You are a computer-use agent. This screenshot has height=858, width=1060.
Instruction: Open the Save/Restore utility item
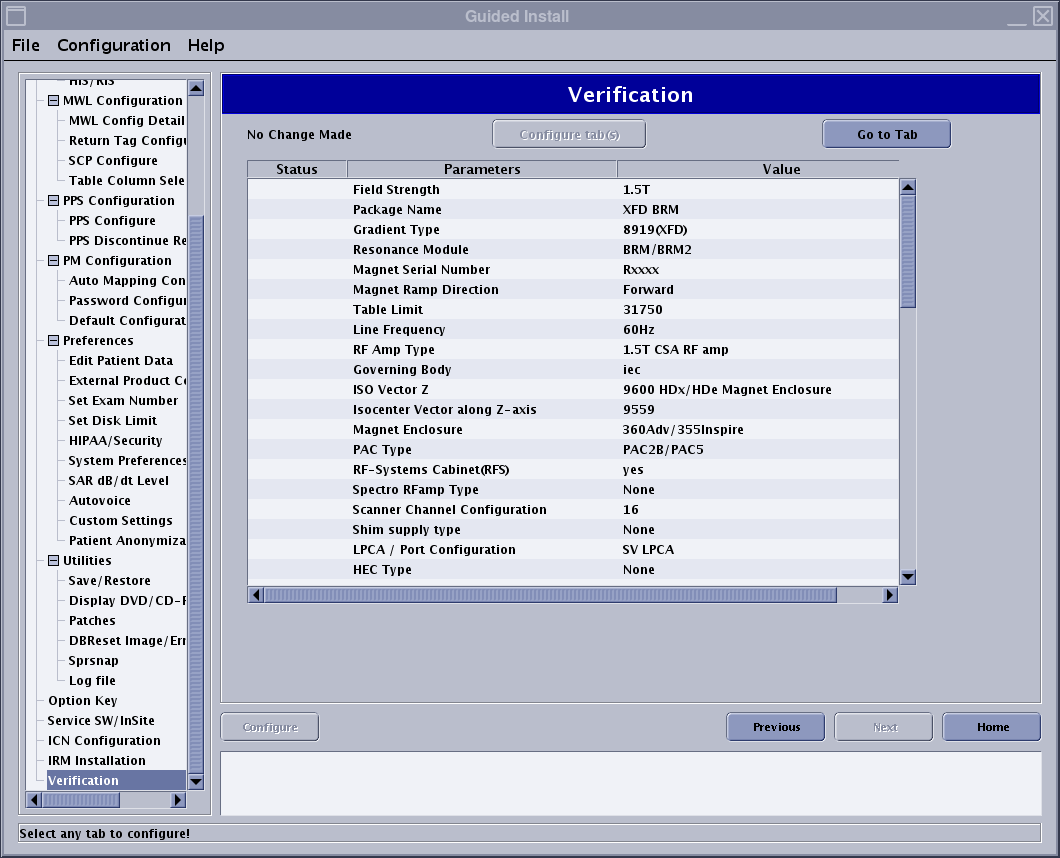click(x=110, y=581)
